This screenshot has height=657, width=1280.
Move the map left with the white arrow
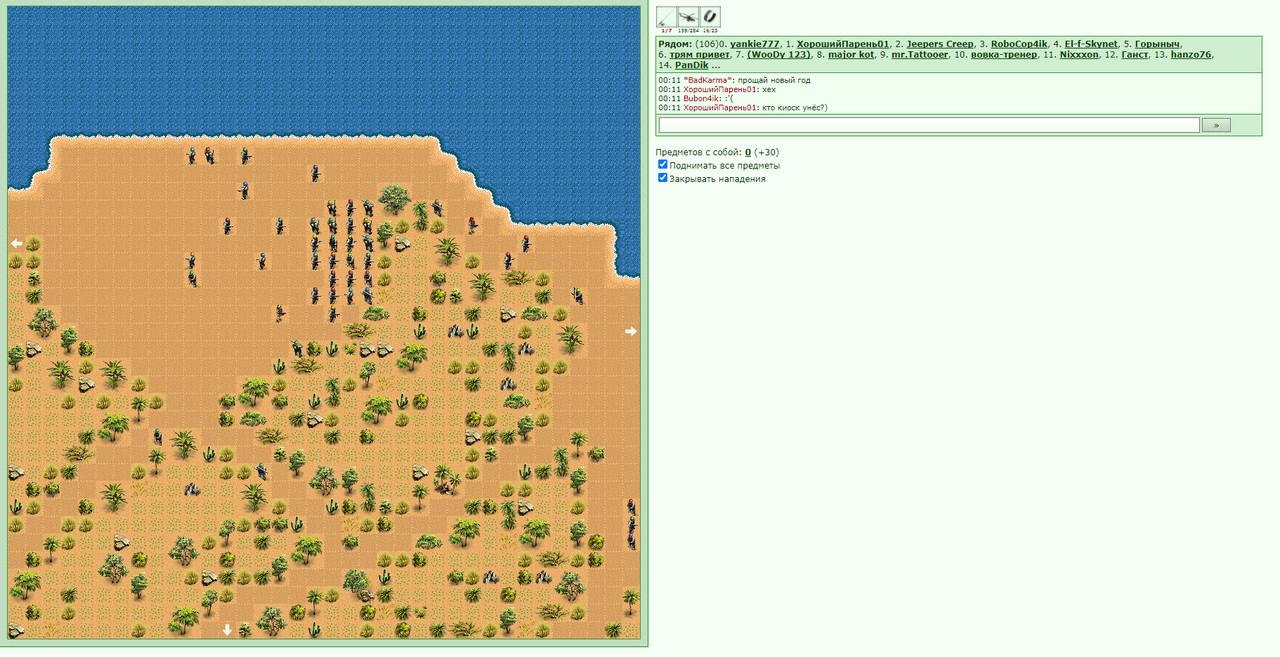pos(16,243)
